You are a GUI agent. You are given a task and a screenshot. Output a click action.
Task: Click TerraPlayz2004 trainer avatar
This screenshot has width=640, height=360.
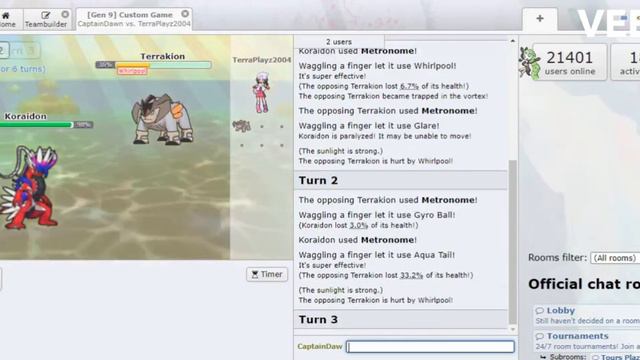[x=261, y=92]
